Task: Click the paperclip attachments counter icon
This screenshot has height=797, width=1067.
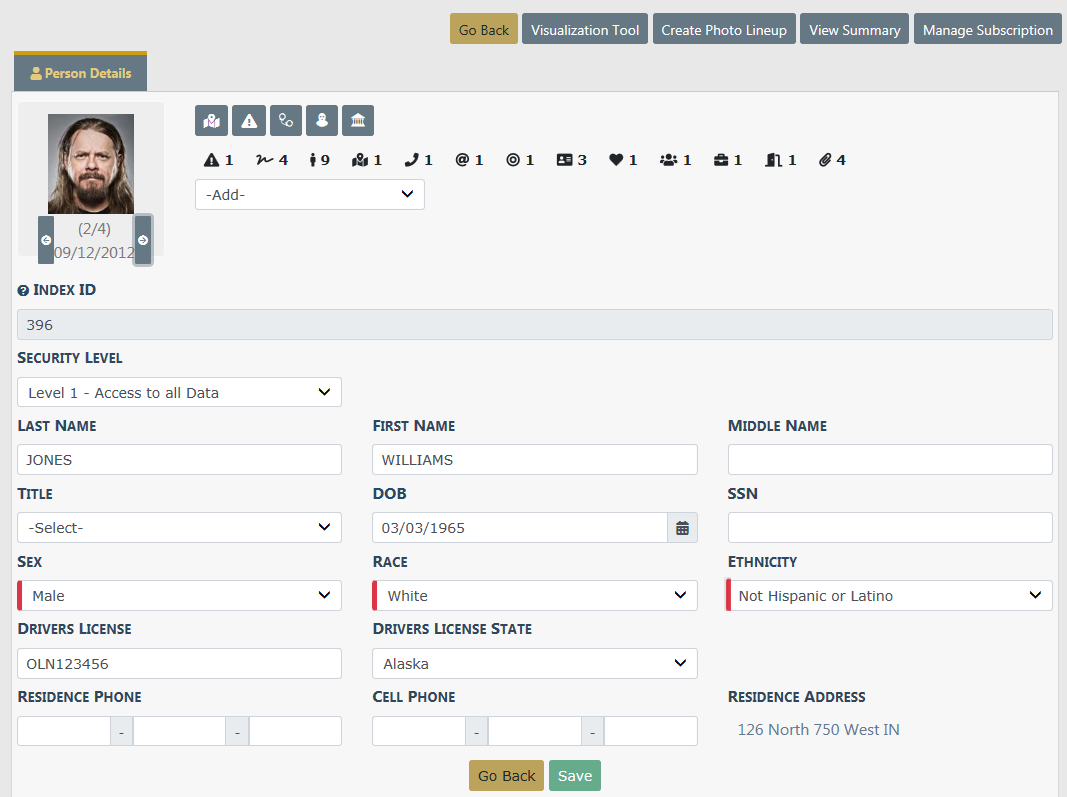Action: 825,160
